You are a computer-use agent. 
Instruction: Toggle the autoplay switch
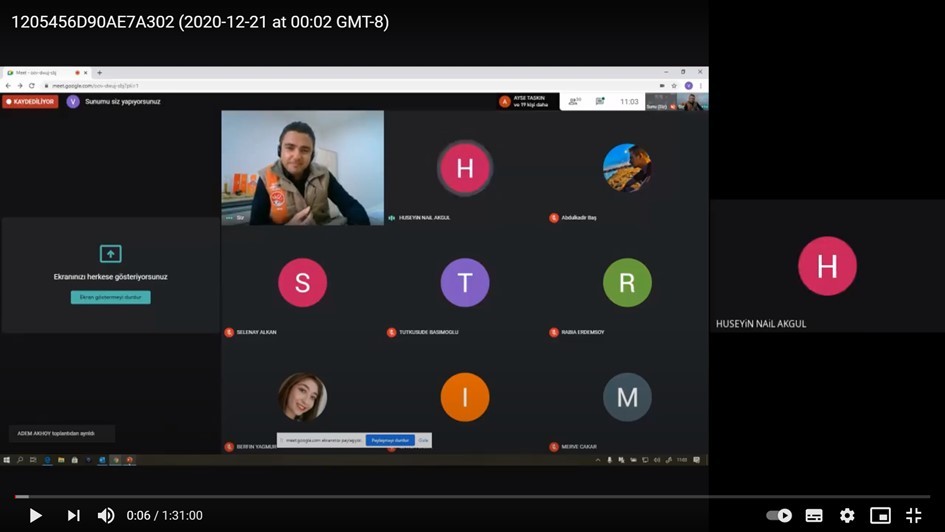[x=779, y=515]
